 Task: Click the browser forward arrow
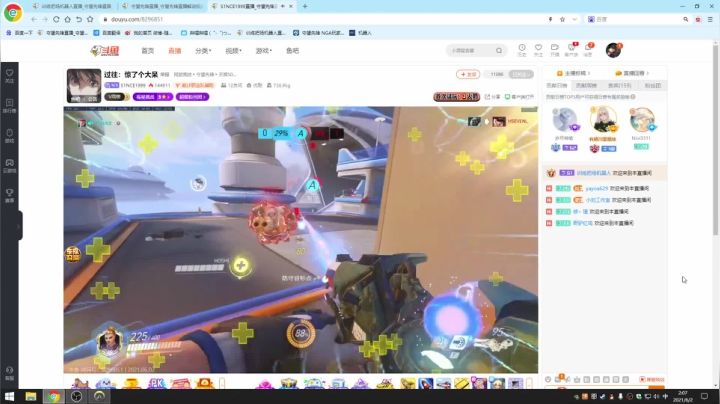point(45,19)
